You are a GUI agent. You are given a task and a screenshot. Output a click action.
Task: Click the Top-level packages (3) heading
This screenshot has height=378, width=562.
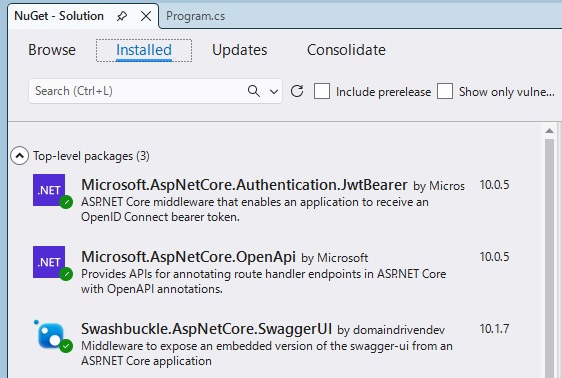pos(91,156)
